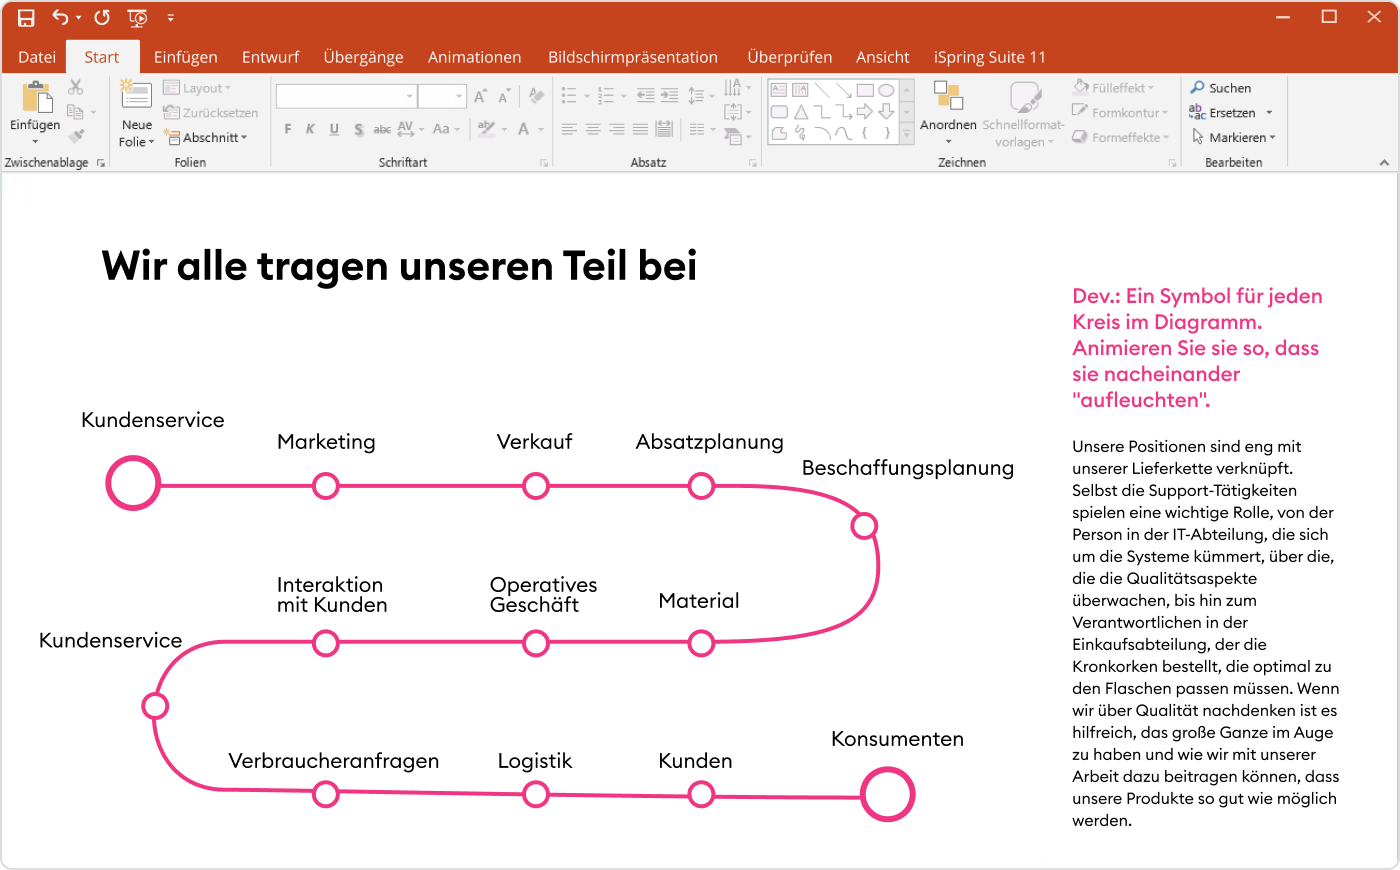Switch to the Animationen tab
The image size is (1400, 870).
474,57
